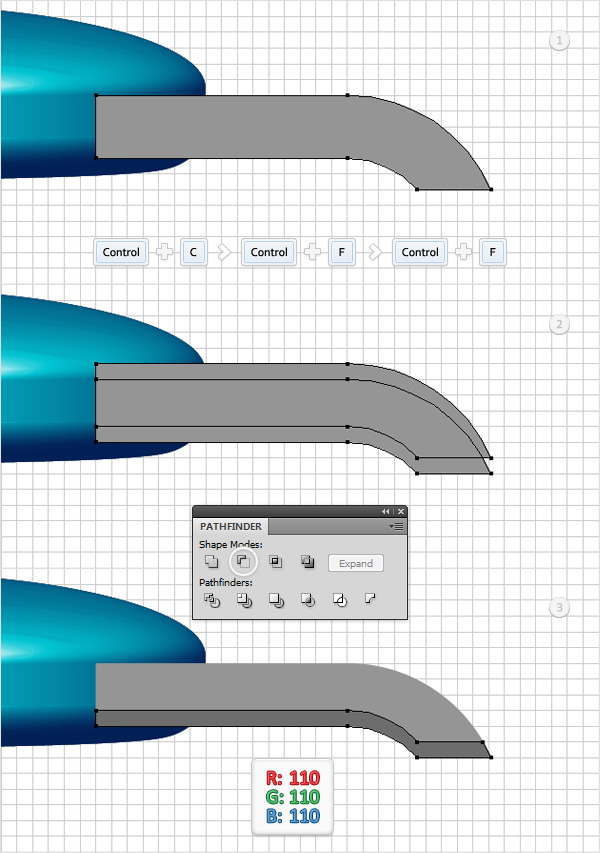Click the Crop pathfinder icon

(x=308, y=600)
